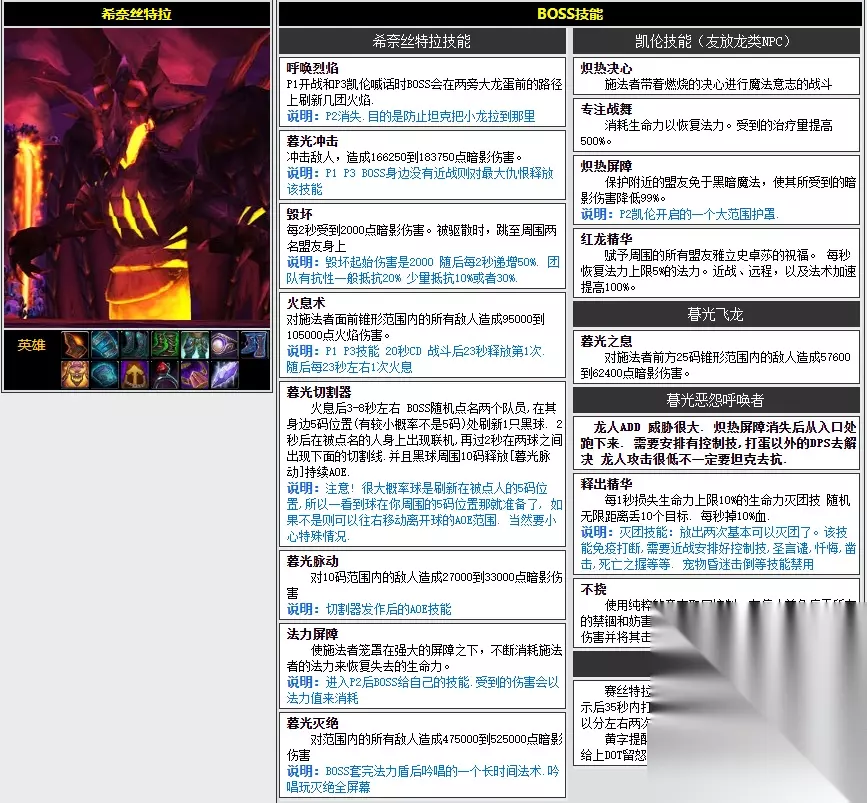Screen dimensions: 867x803
Task: Click the 暮光切割器 skill name
Action: [x=319, y=392]
